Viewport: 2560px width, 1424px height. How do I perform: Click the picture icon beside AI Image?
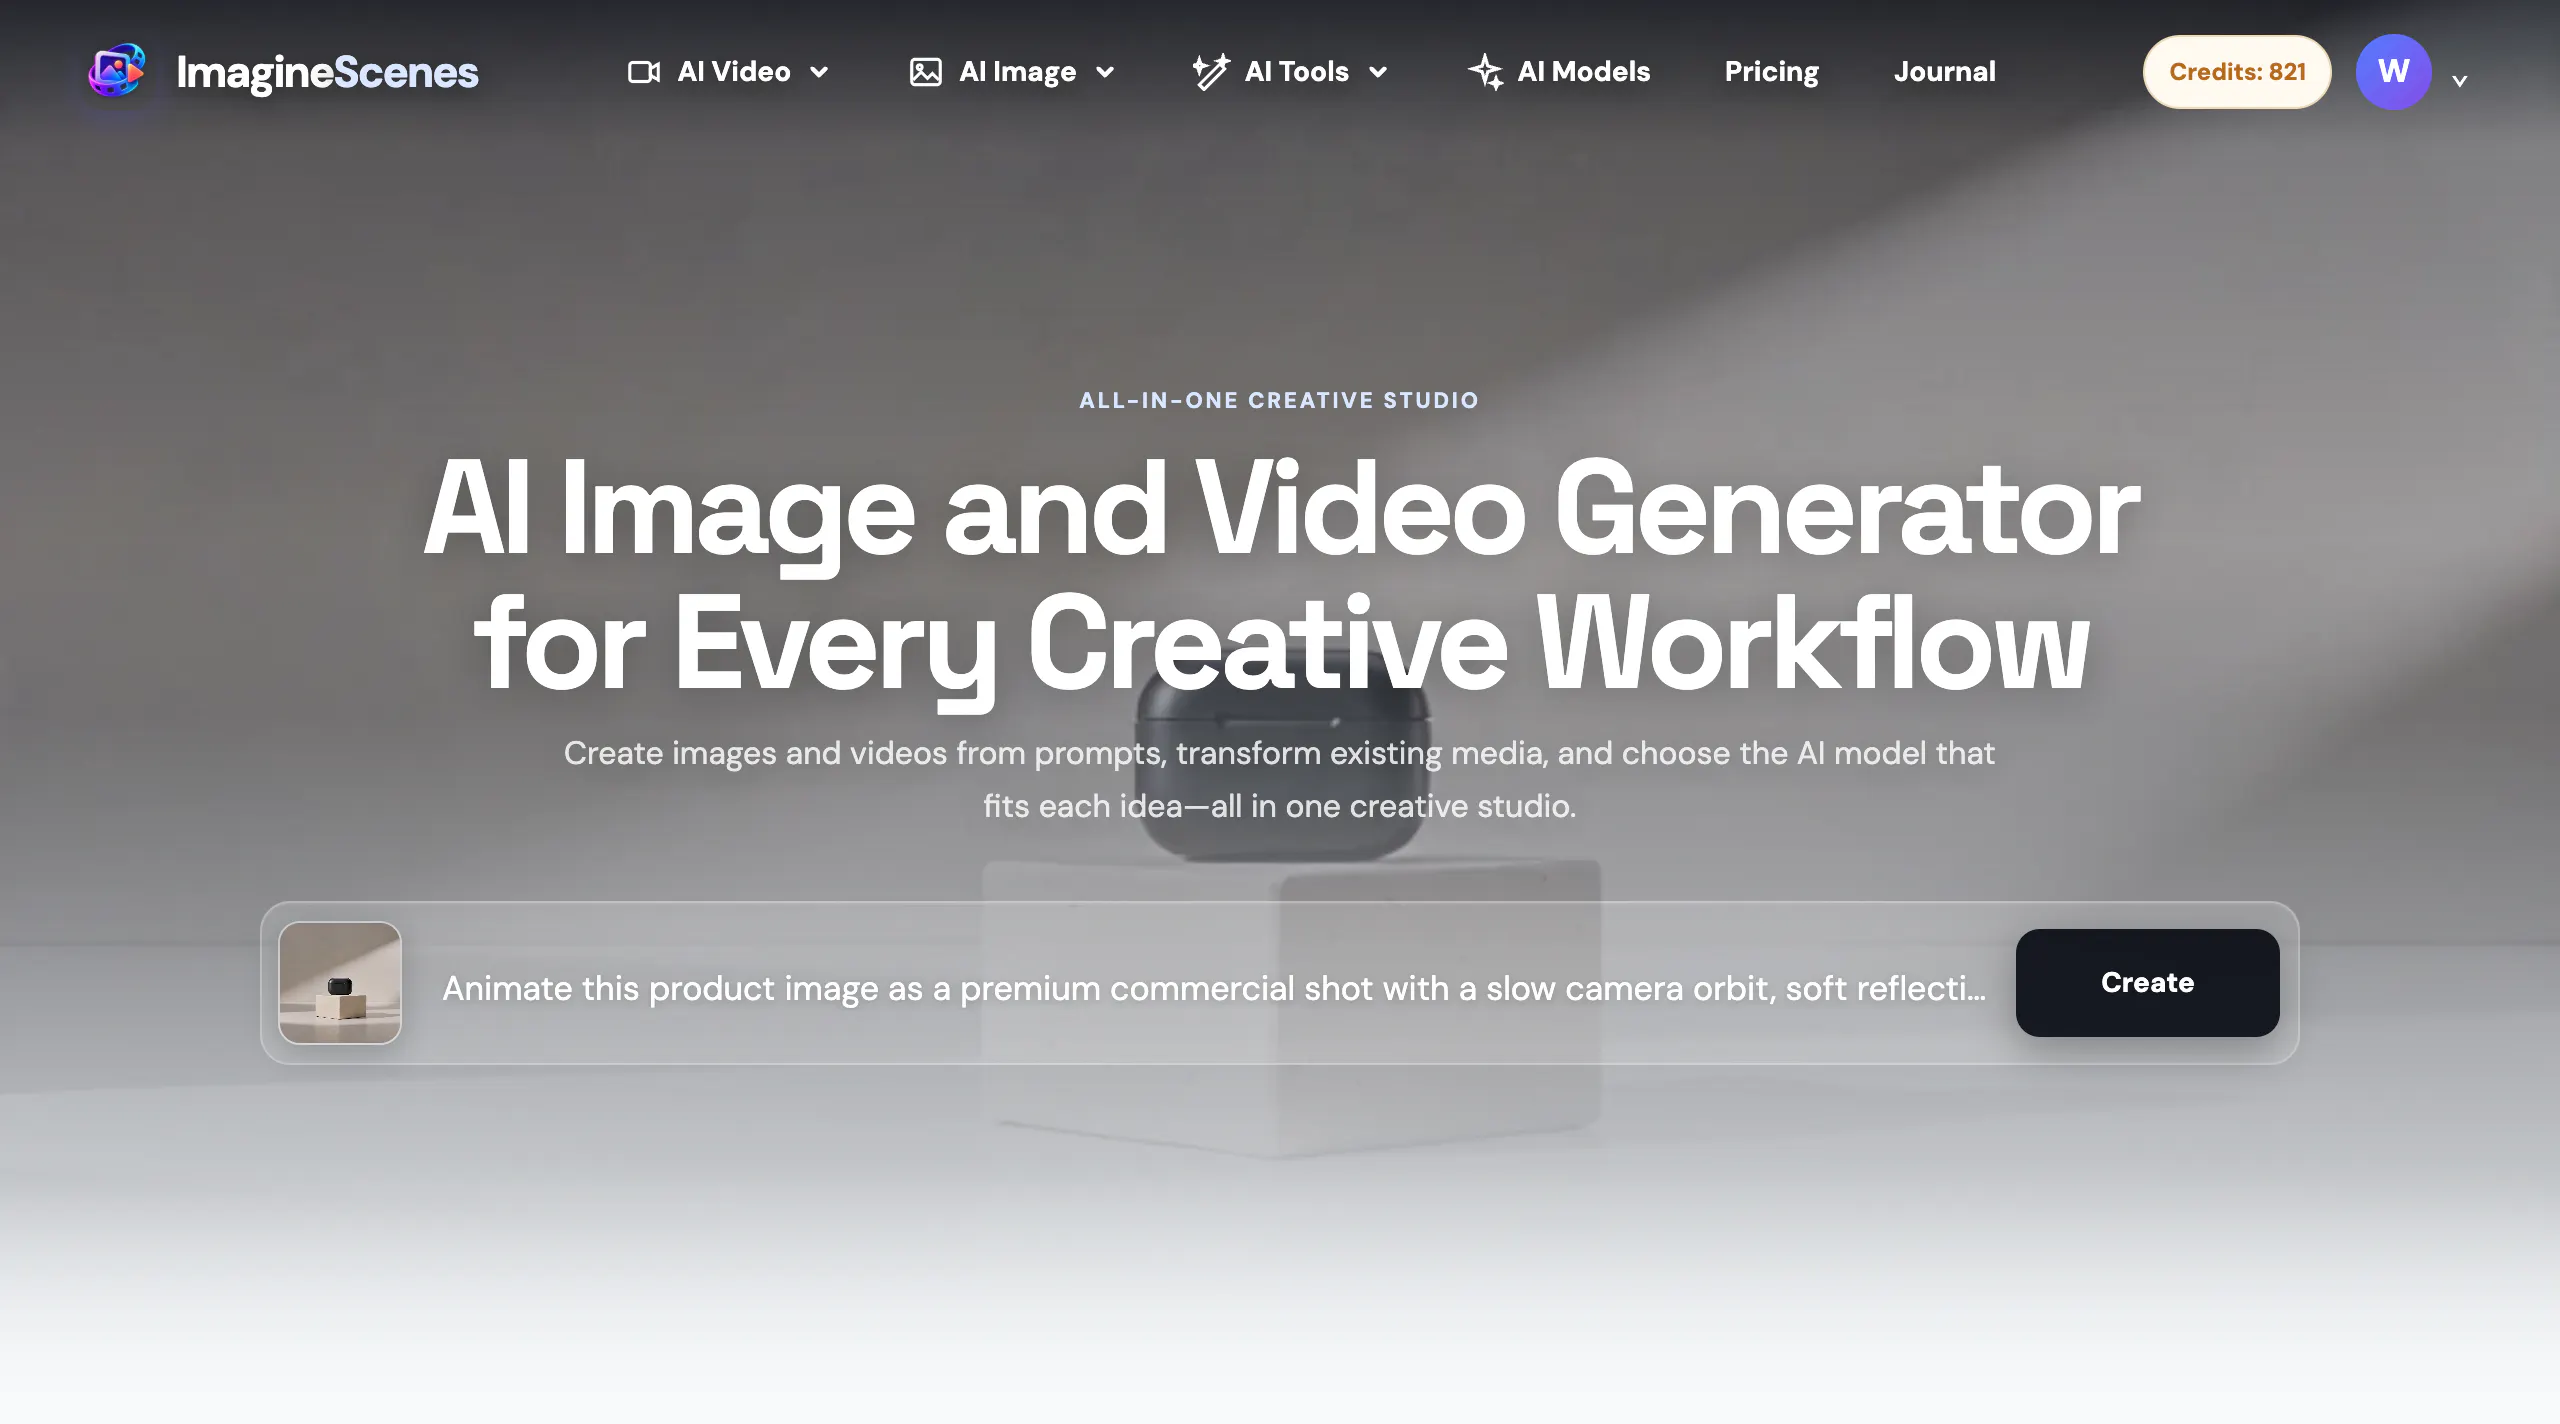(x=926, y=72)
